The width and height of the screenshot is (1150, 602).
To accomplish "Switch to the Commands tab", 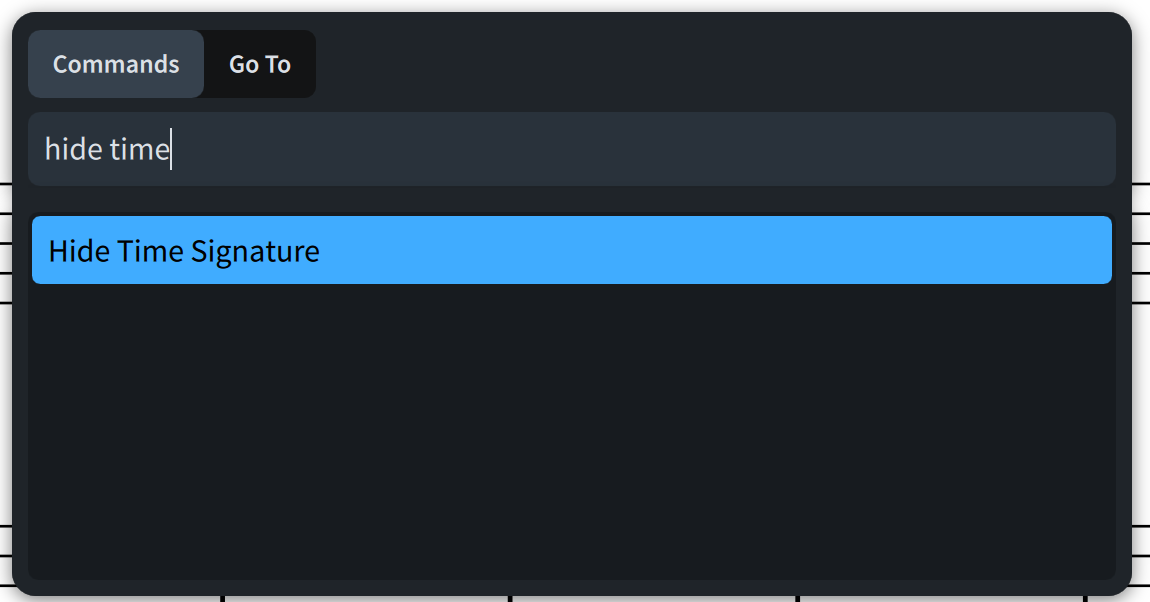I will point(116,64).
